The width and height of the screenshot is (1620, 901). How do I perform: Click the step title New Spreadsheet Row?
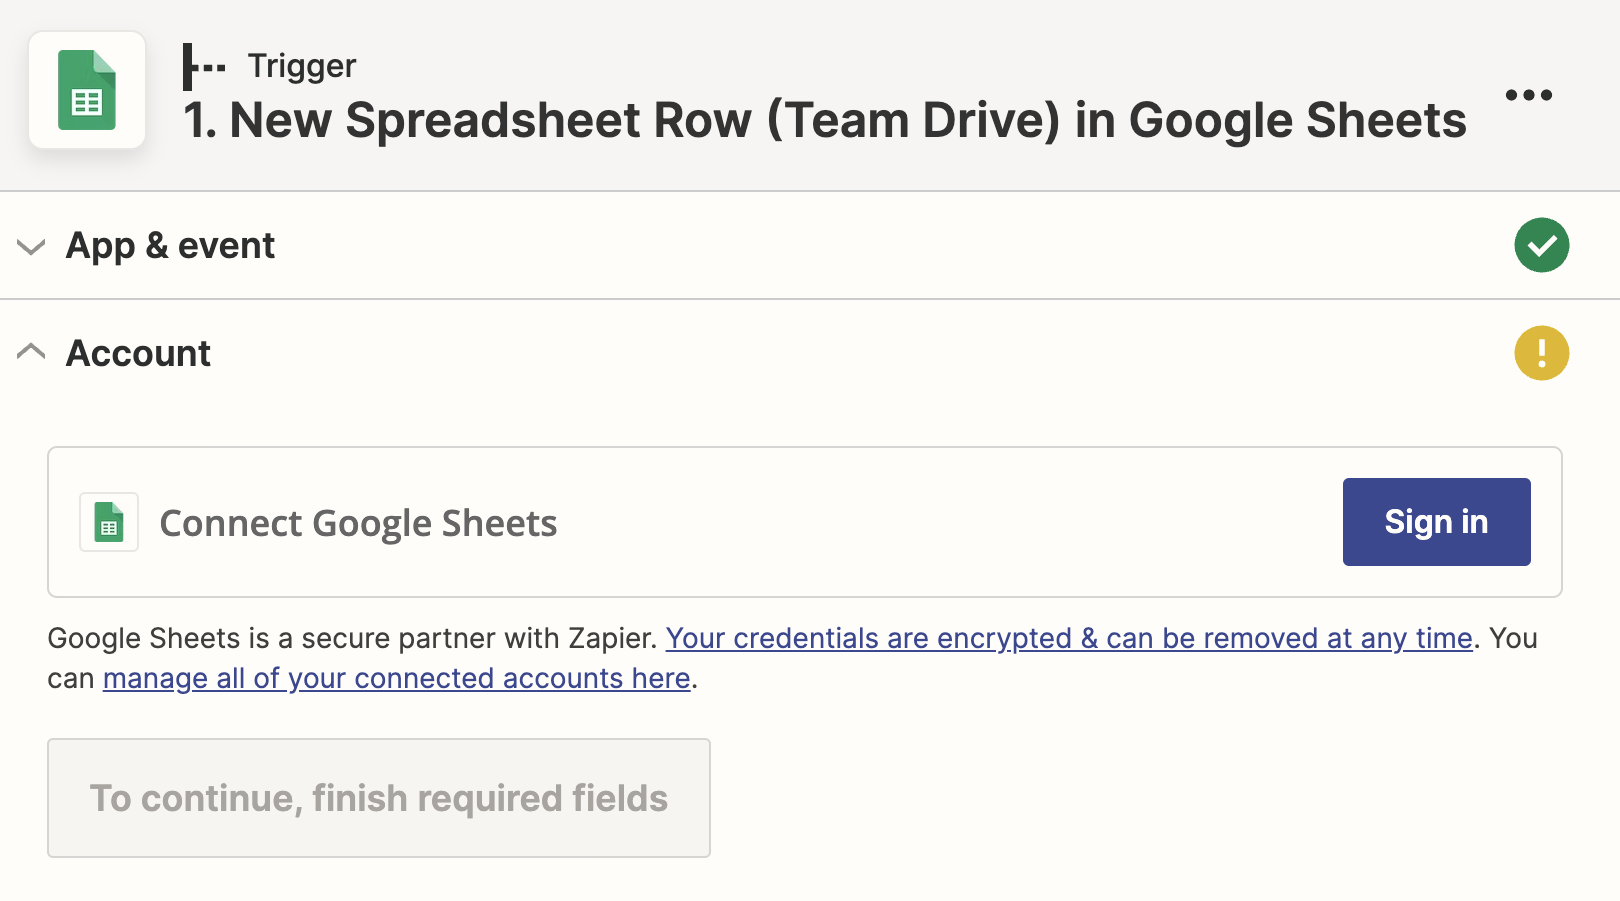click(x=825, y=120)
